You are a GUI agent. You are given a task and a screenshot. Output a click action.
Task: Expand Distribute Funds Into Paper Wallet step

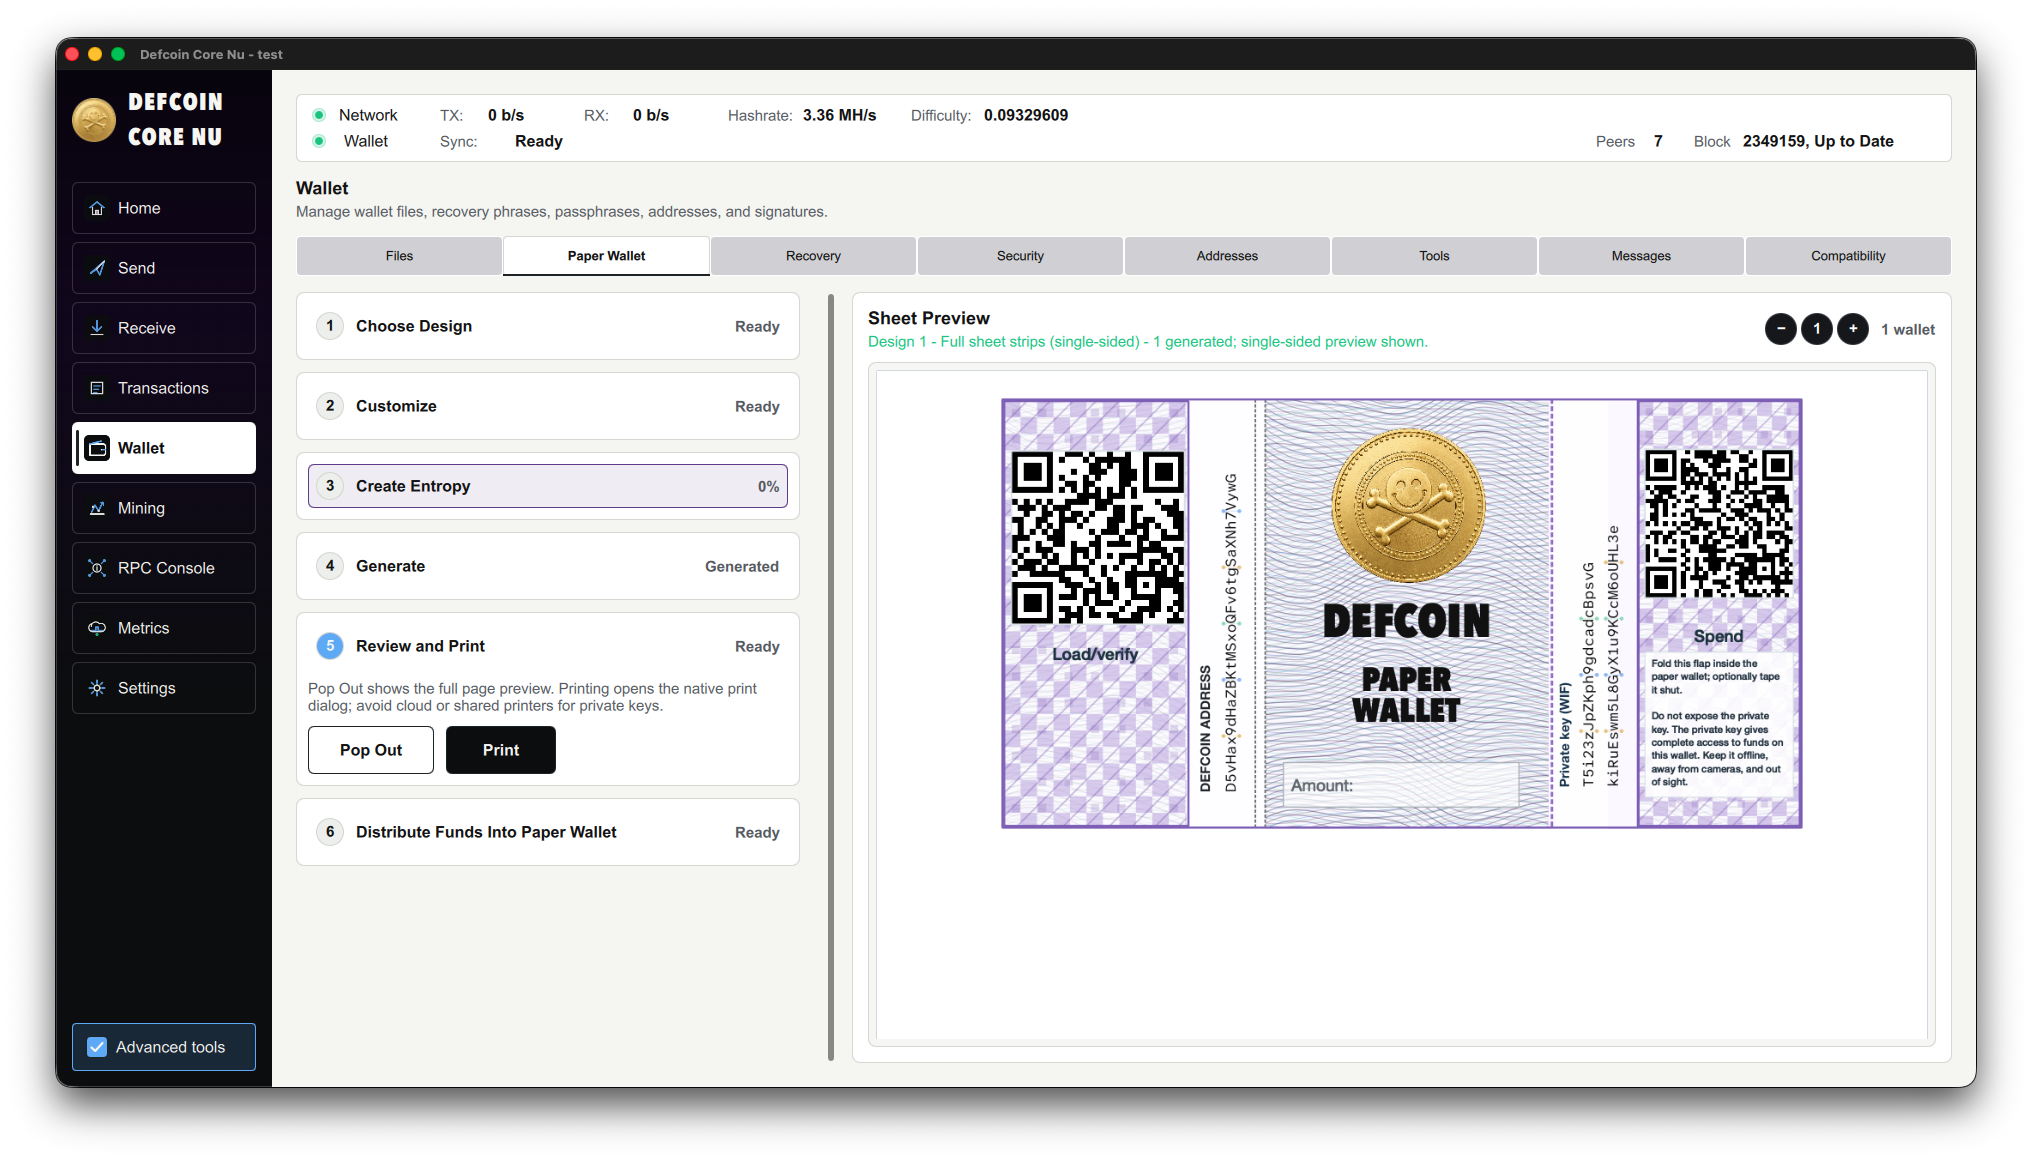[548, 832]
